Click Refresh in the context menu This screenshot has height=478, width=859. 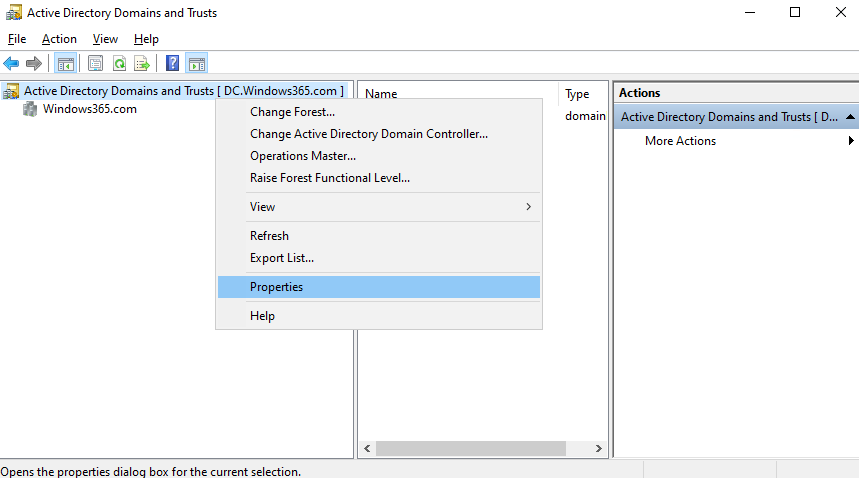coord(379,235)
